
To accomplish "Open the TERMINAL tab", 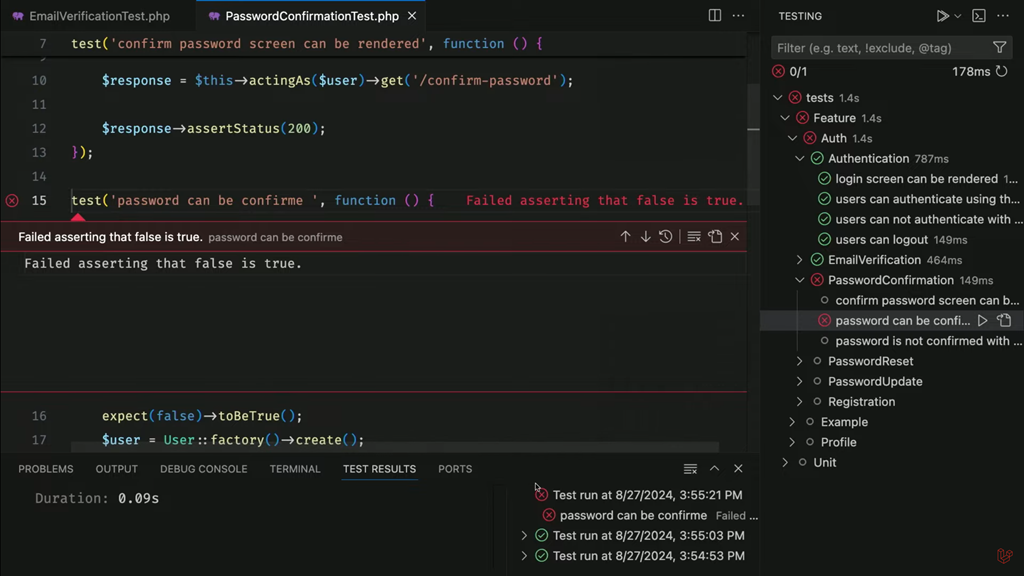I will [x=295, y=469].
